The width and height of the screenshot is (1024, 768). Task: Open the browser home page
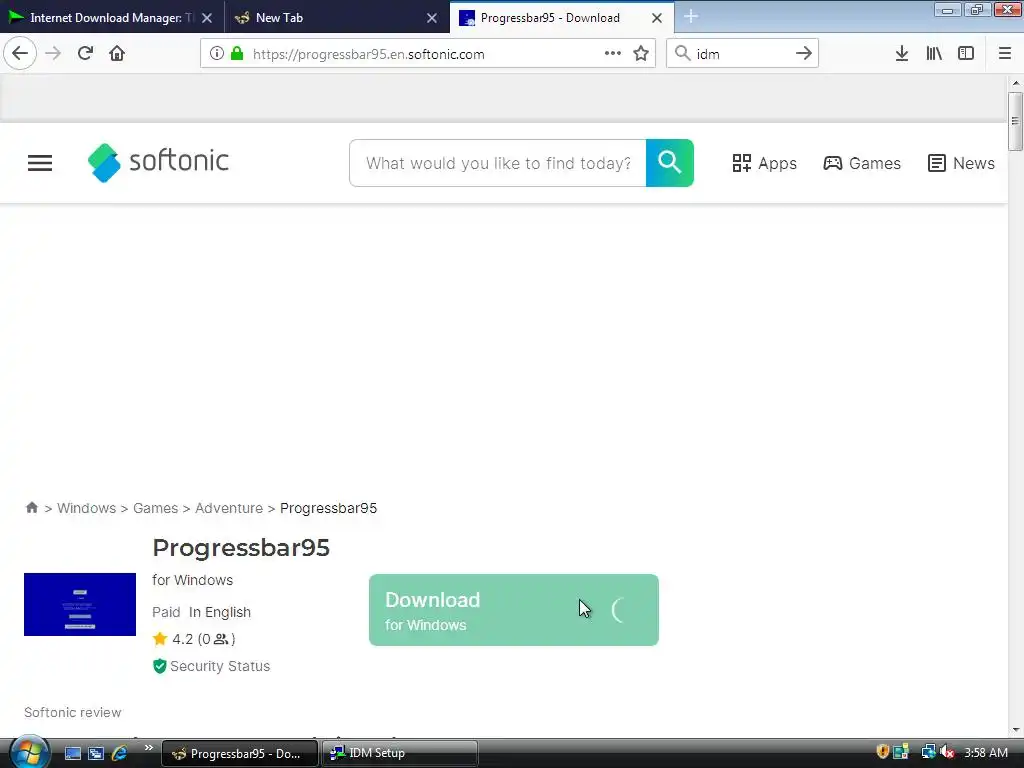[x=117, y=53]
